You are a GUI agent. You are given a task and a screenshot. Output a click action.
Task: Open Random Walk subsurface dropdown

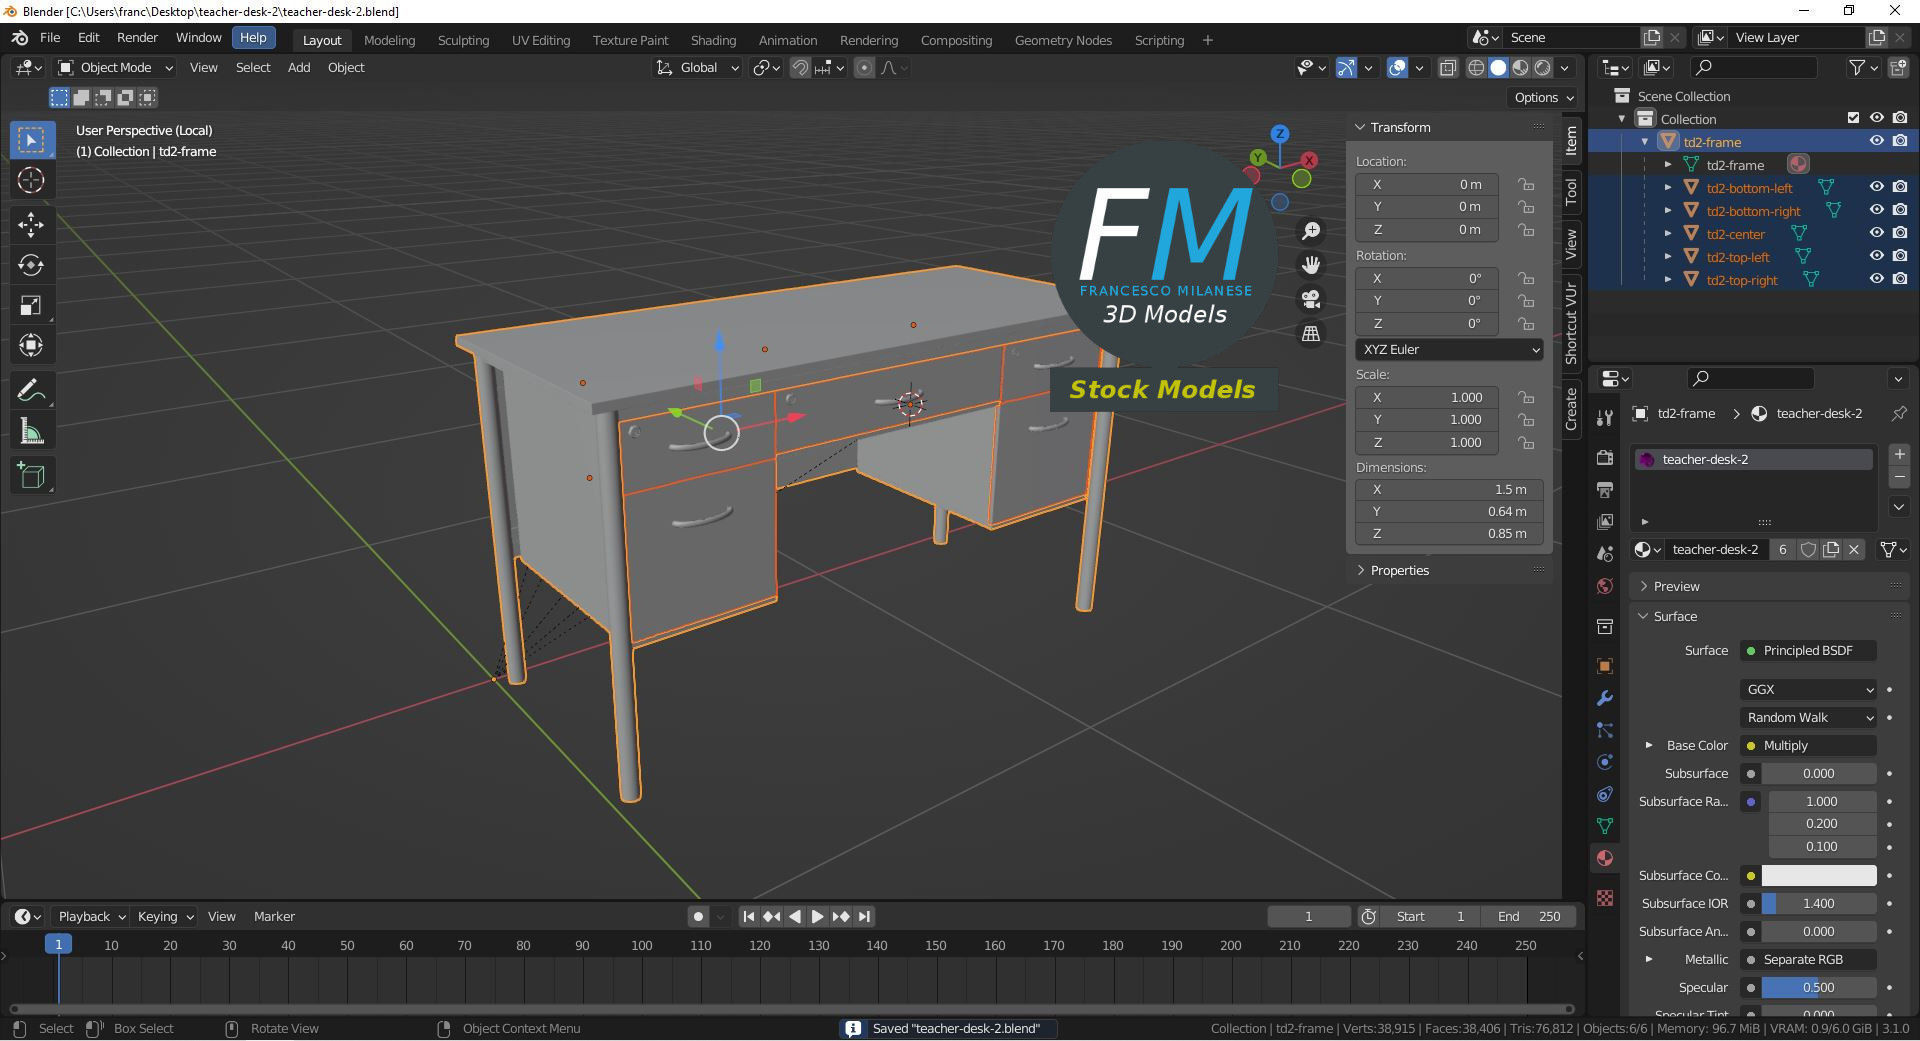(1809, 718)
